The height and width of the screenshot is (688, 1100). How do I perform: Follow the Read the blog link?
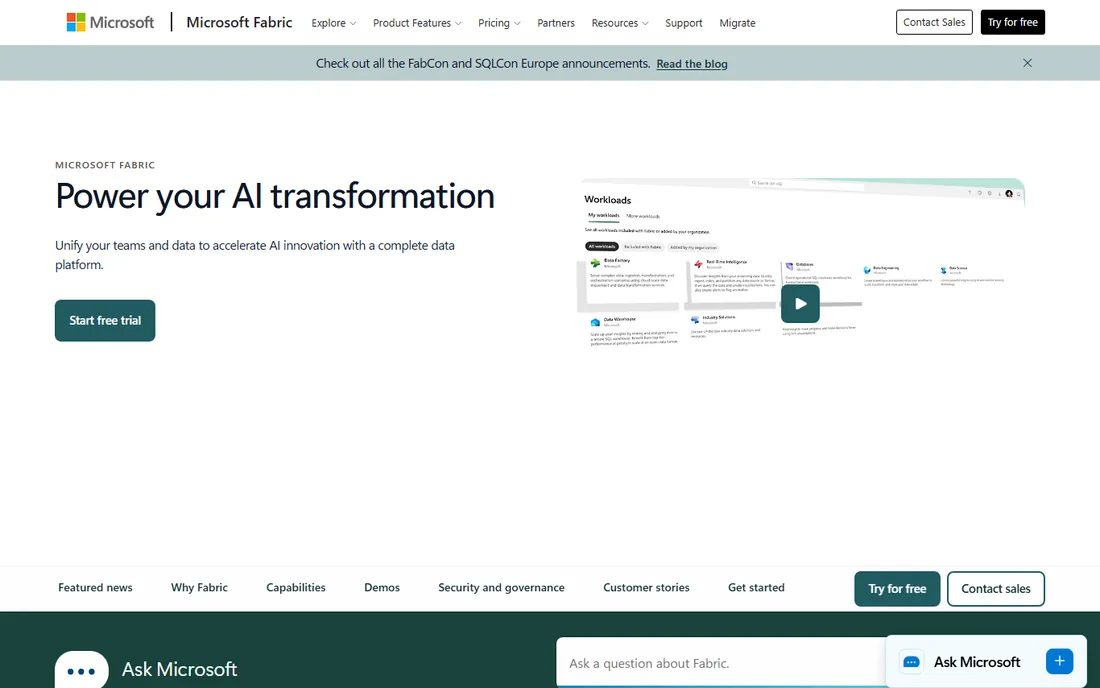click(x=692, y=64)
